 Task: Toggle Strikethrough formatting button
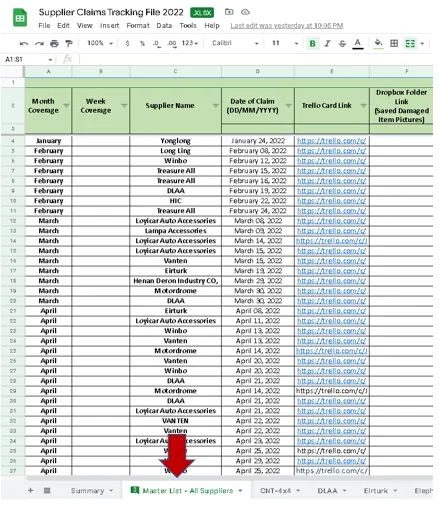pyautogui.click(x=342, y=43)
